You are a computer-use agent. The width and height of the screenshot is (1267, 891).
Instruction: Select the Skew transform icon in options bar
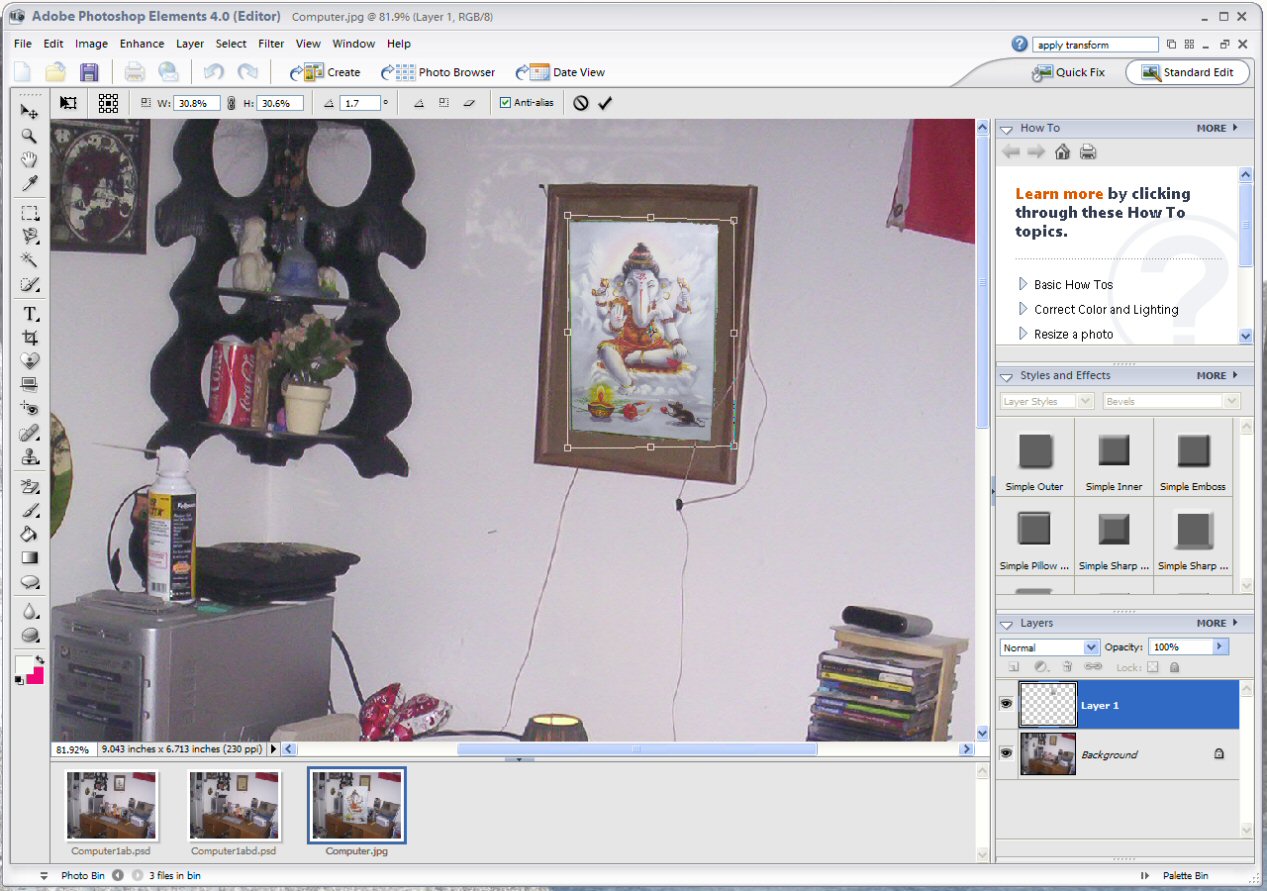468,103
